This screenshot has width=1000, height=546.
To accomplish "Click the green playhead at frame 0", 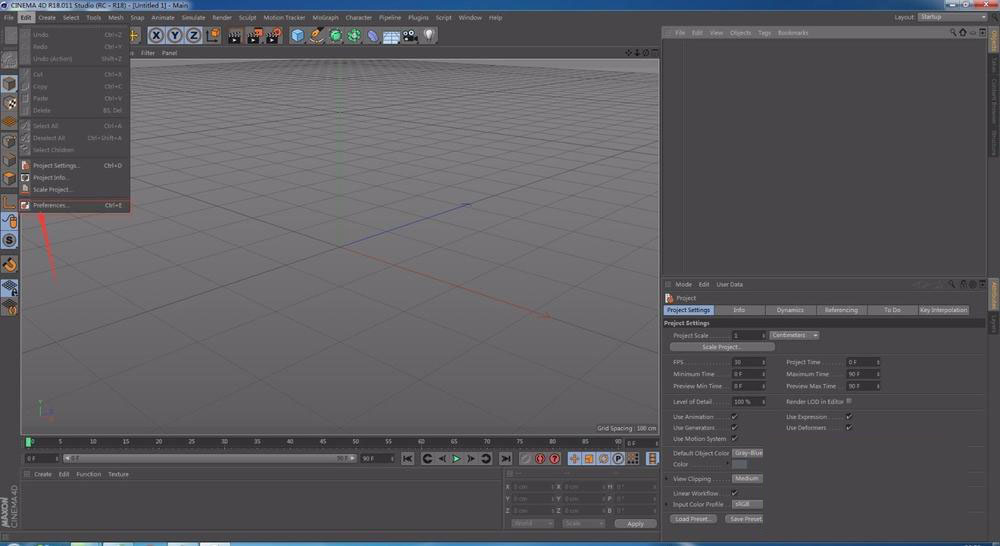I will click(29, 441).
